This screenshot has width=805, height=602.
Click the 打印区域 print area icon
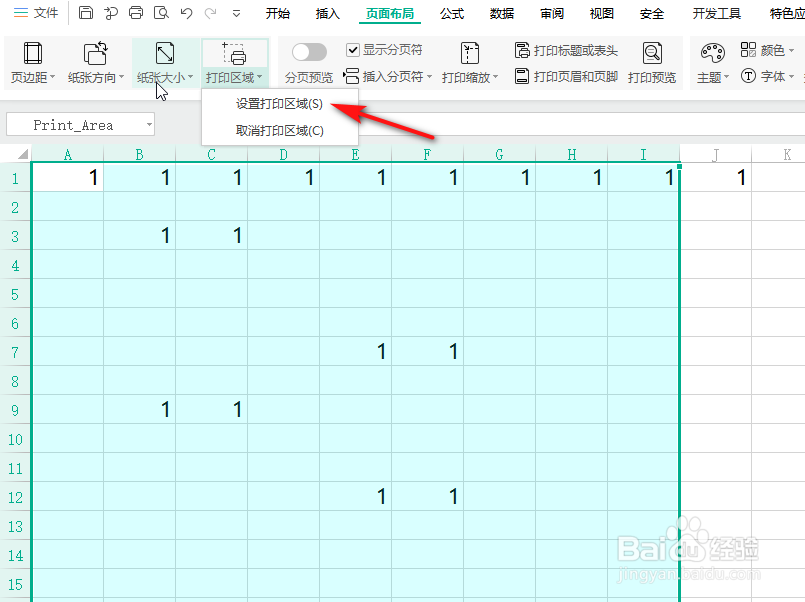pyautogui.click(x=234, y=53)
